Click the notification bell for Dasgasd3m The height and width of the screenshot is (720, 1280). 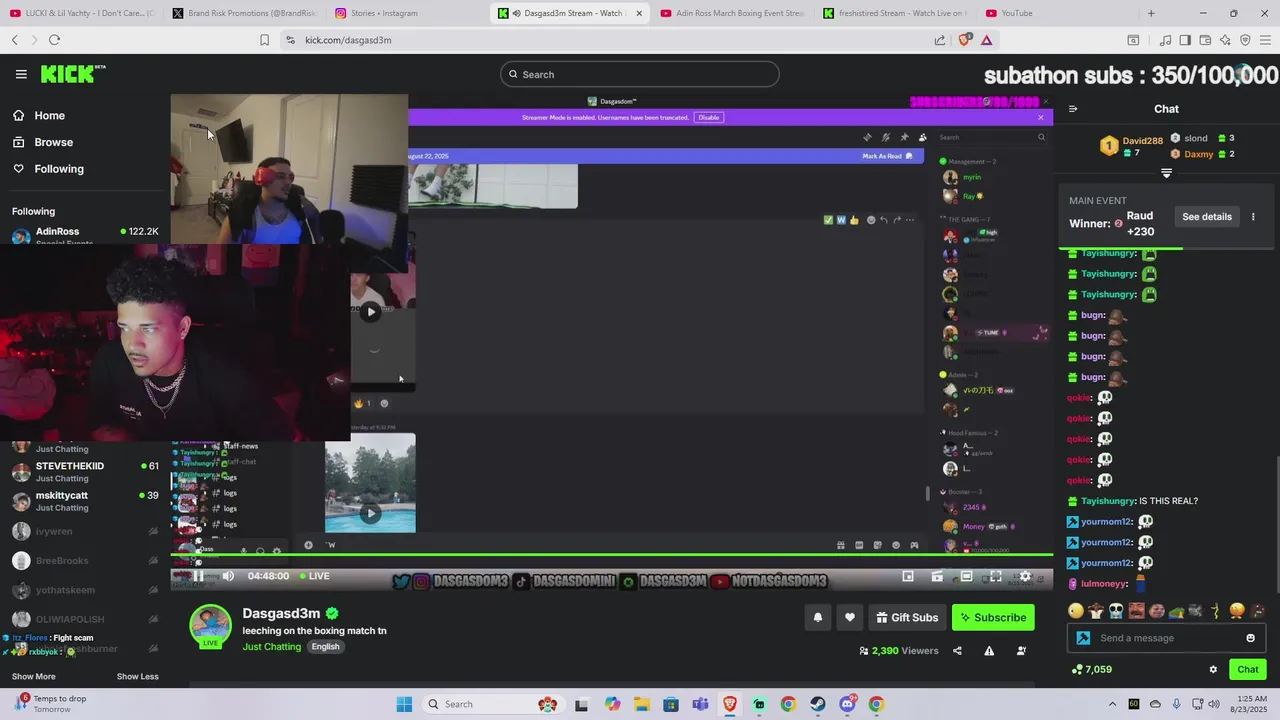point(818,618)
